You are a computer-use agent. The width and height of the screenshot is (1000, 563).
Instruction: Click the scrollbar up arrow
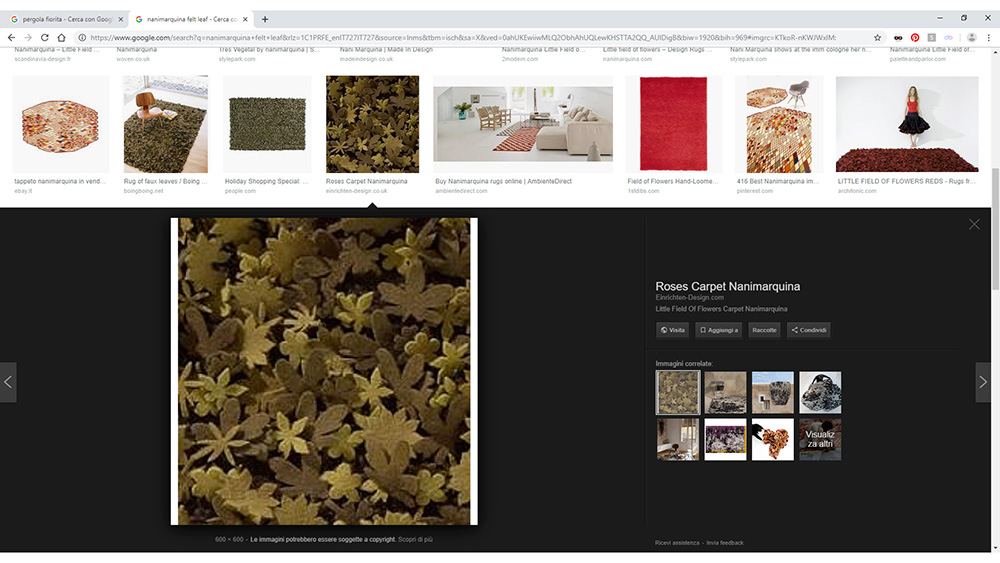pos(995,52)
